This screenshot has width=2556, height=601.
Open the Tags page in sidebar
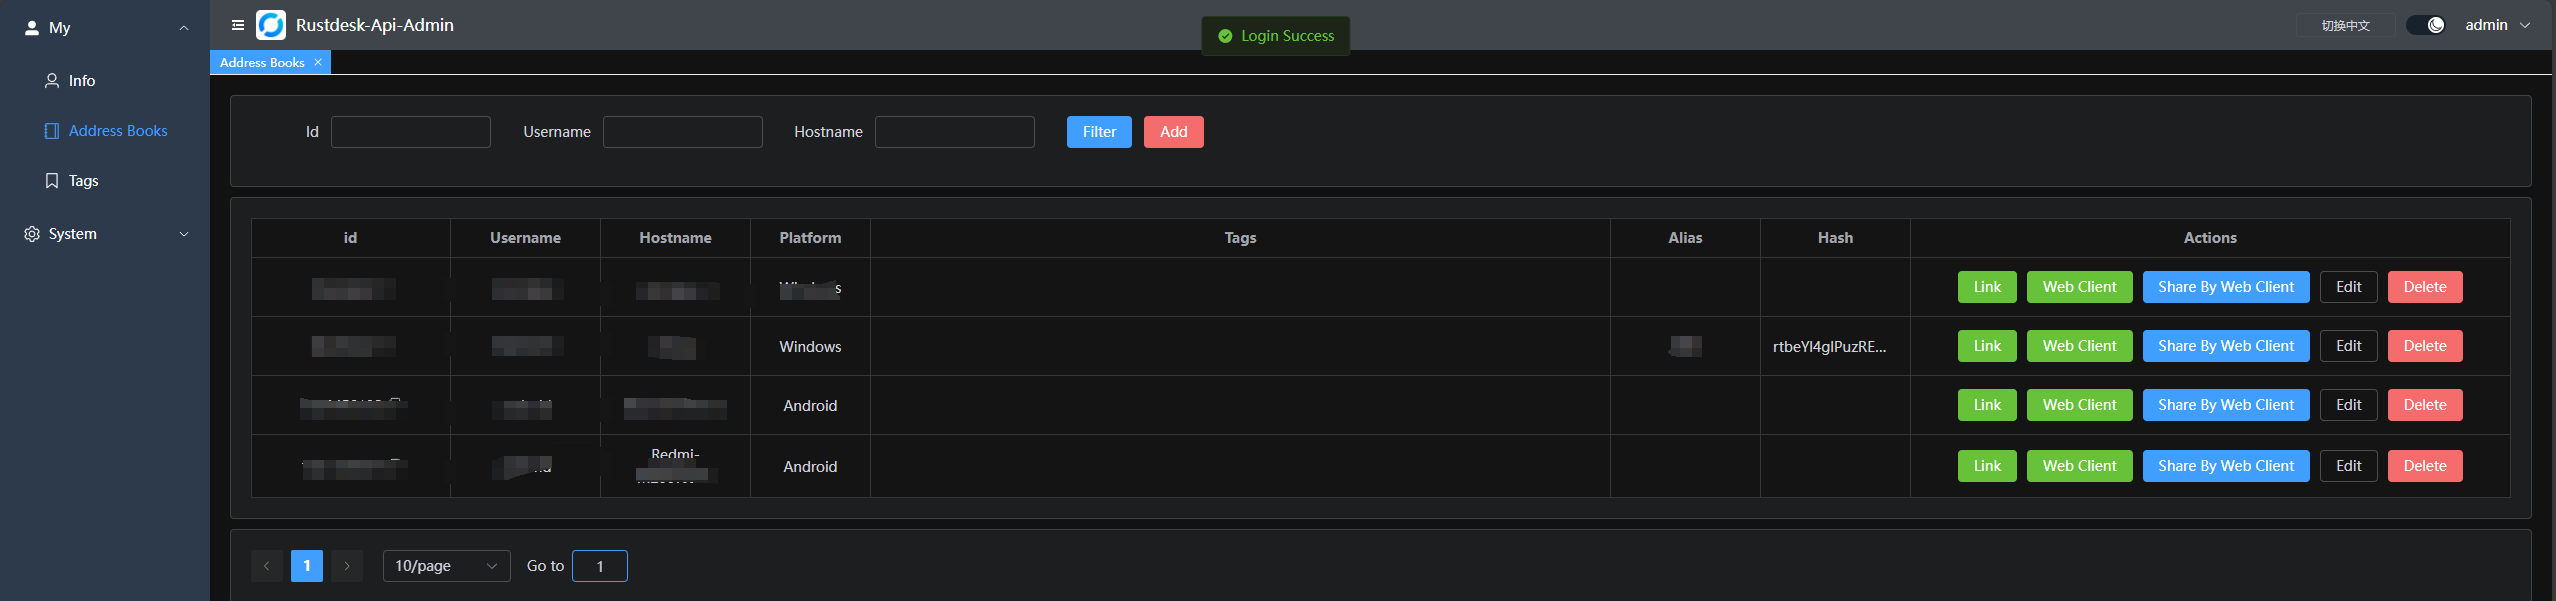click(83, 181)
